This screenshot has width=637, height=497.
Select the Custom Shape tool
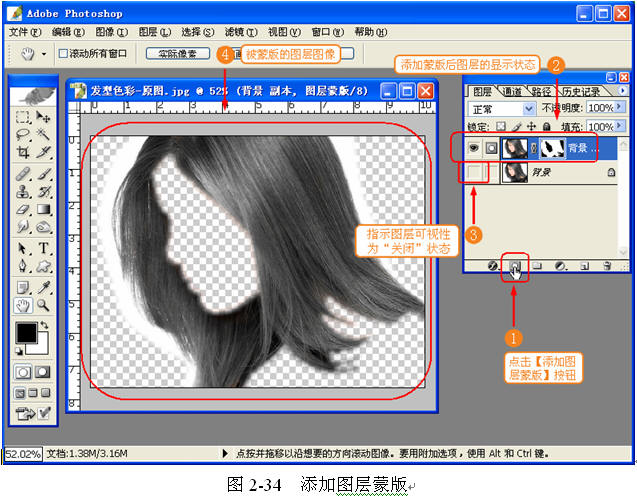point(43,266)
